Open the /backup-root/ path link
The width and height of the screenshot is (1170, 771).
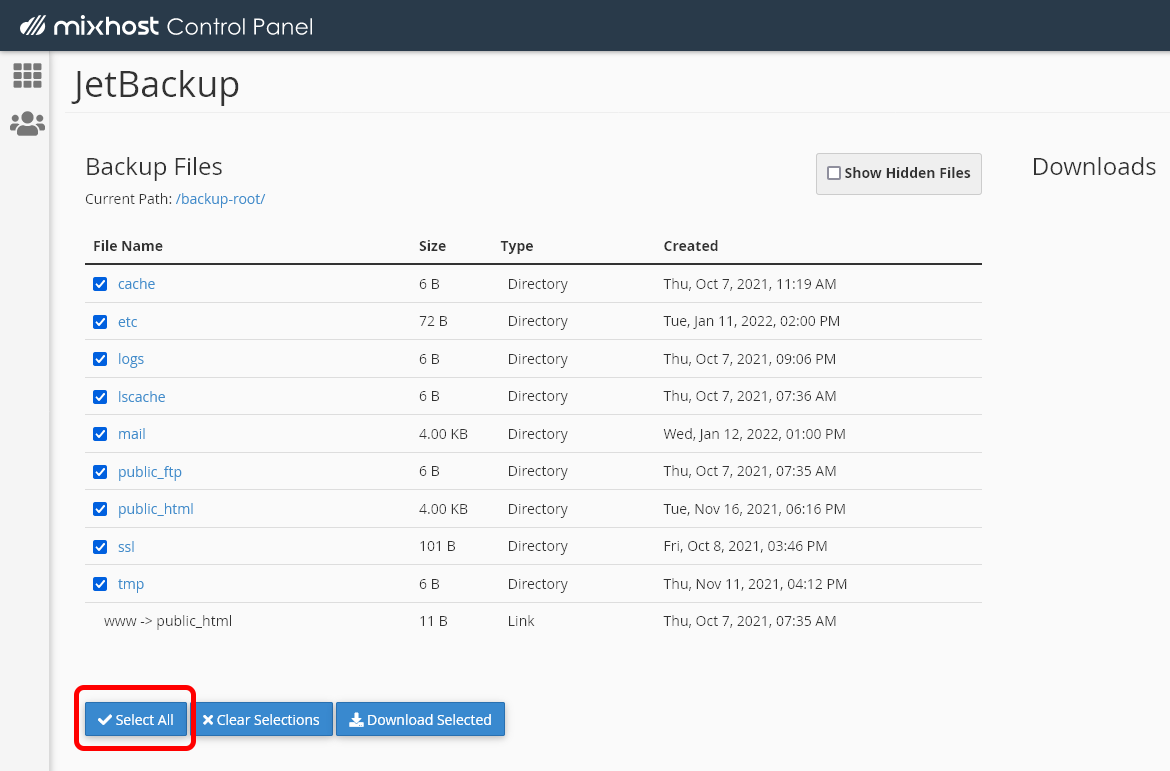tap(220, 199)
